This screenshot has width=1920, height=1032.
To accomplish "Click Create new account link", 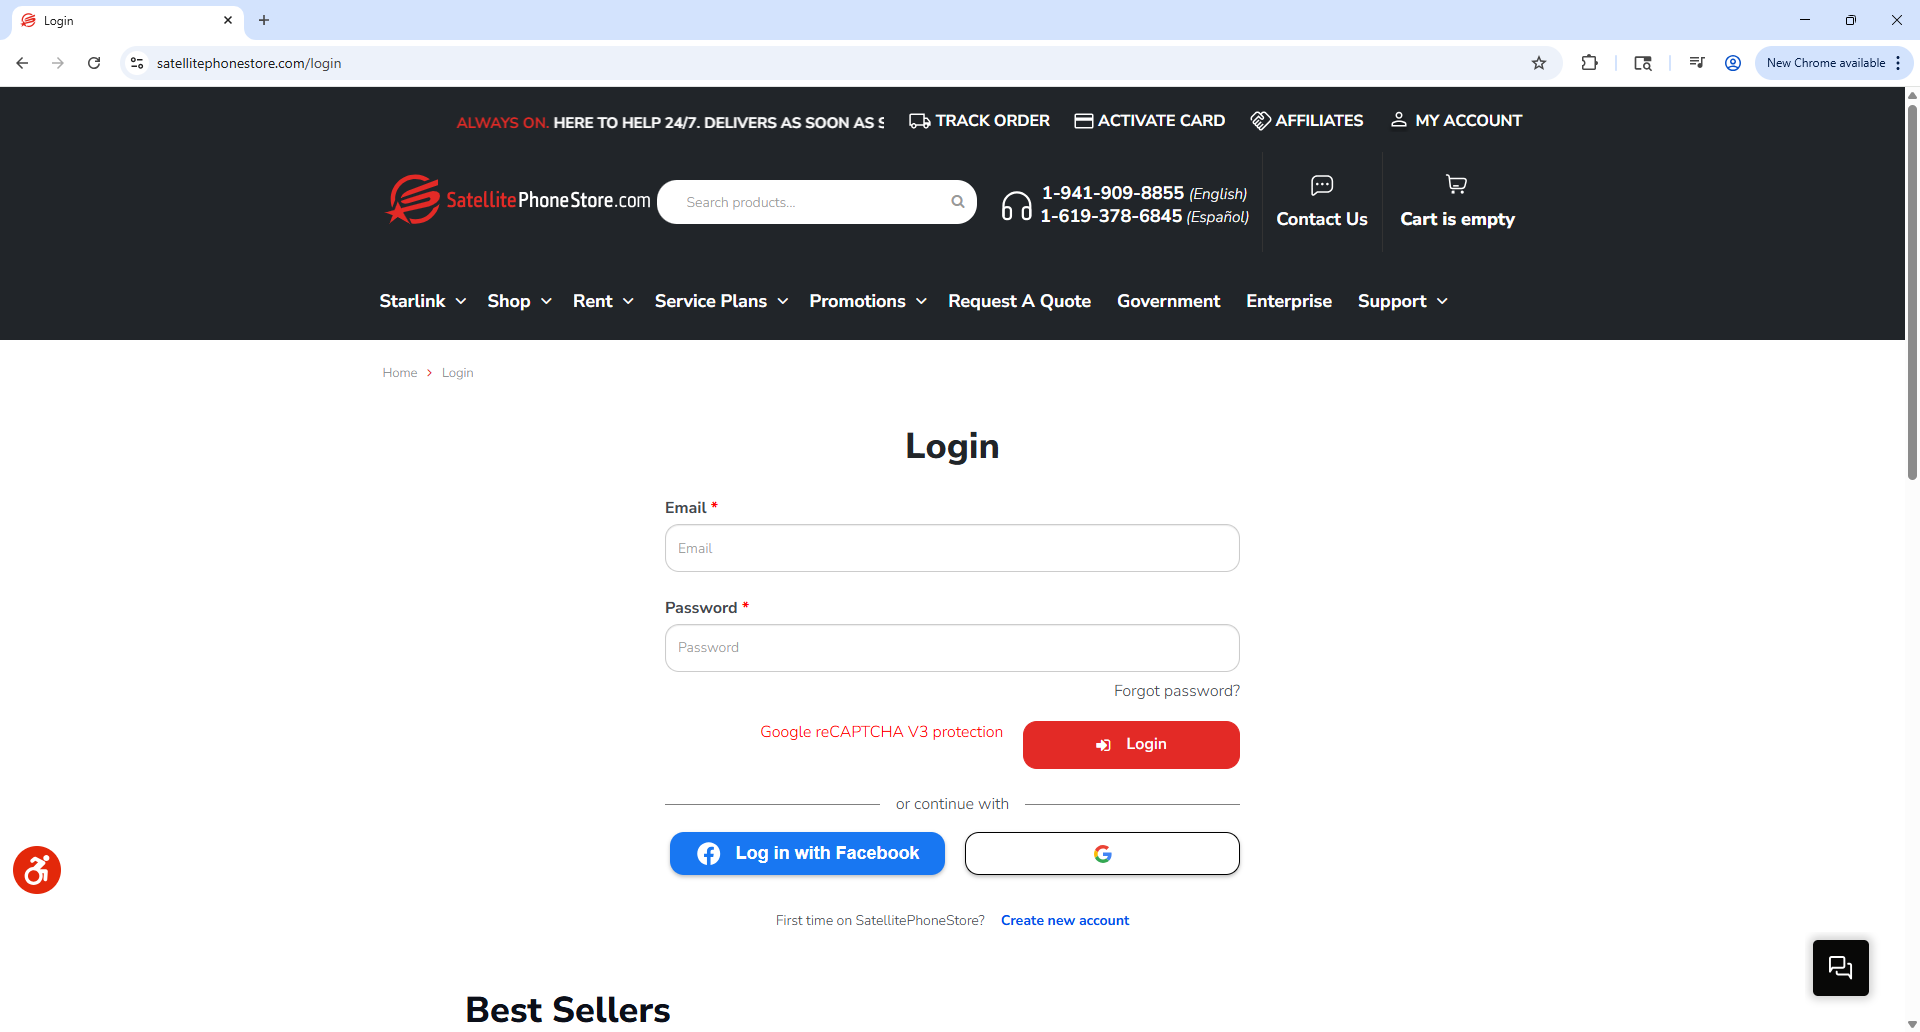I will [1065, 920].
